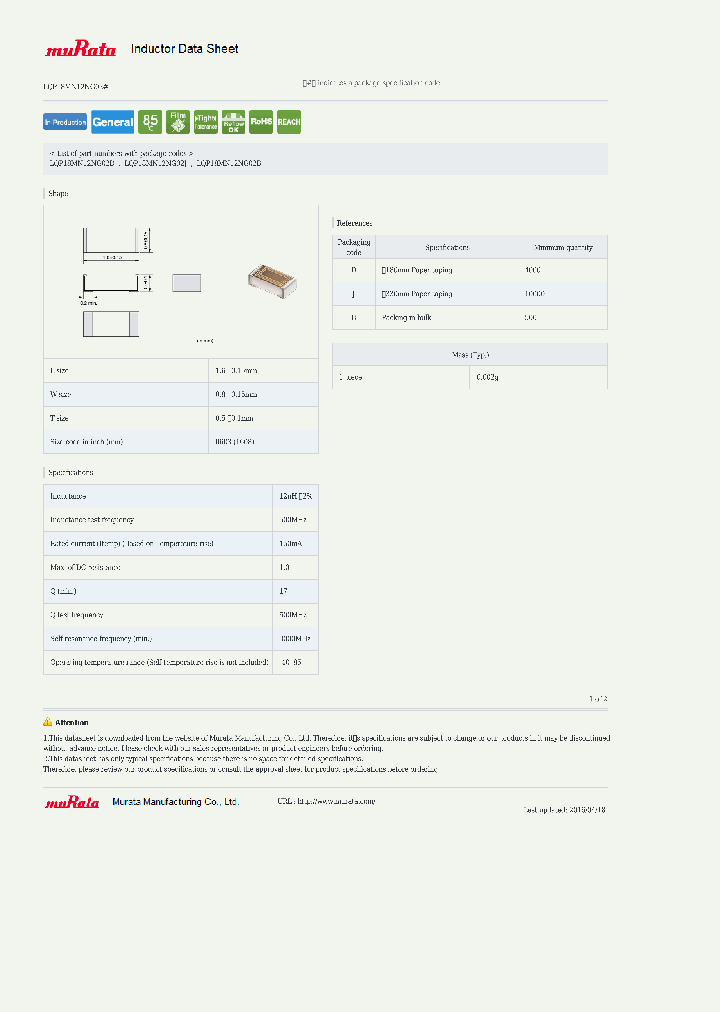
Task: Click the "Packing in bulk" specification cell
Action: 406,318
